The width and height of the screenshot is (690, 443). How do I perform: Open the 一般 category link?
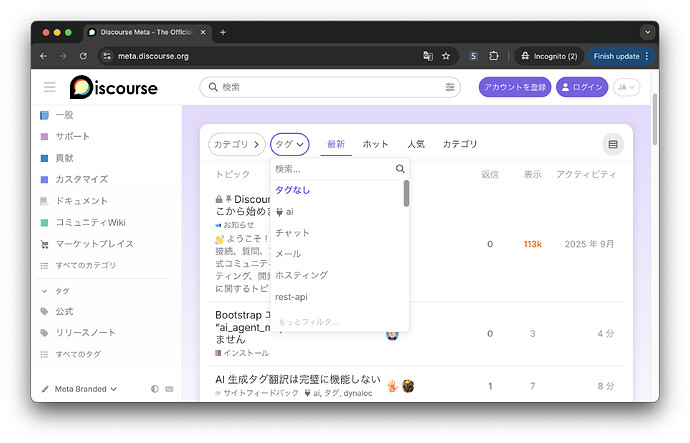pos(64,115)
